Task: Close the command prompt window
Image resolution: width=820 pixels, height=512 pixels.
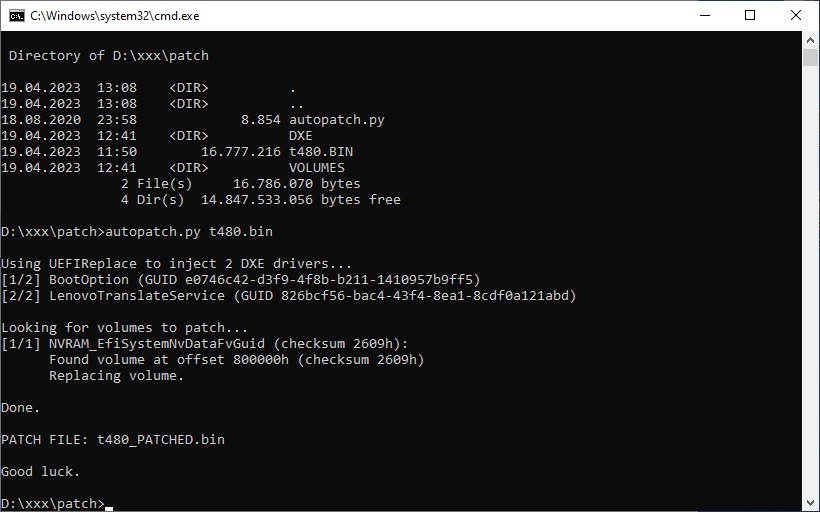Action: [796, 16]
